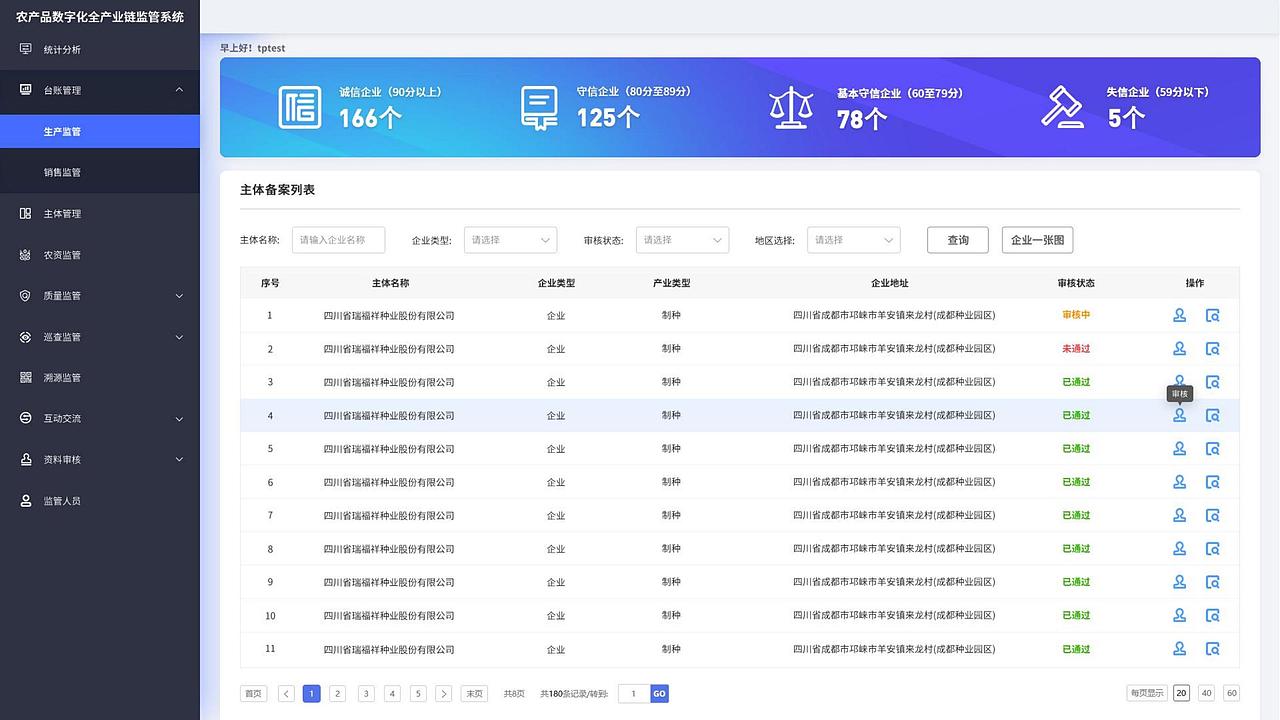Click the 基本守信企业 scales icon
This screenshot has height=720, width=1280.
click(791, 107)
